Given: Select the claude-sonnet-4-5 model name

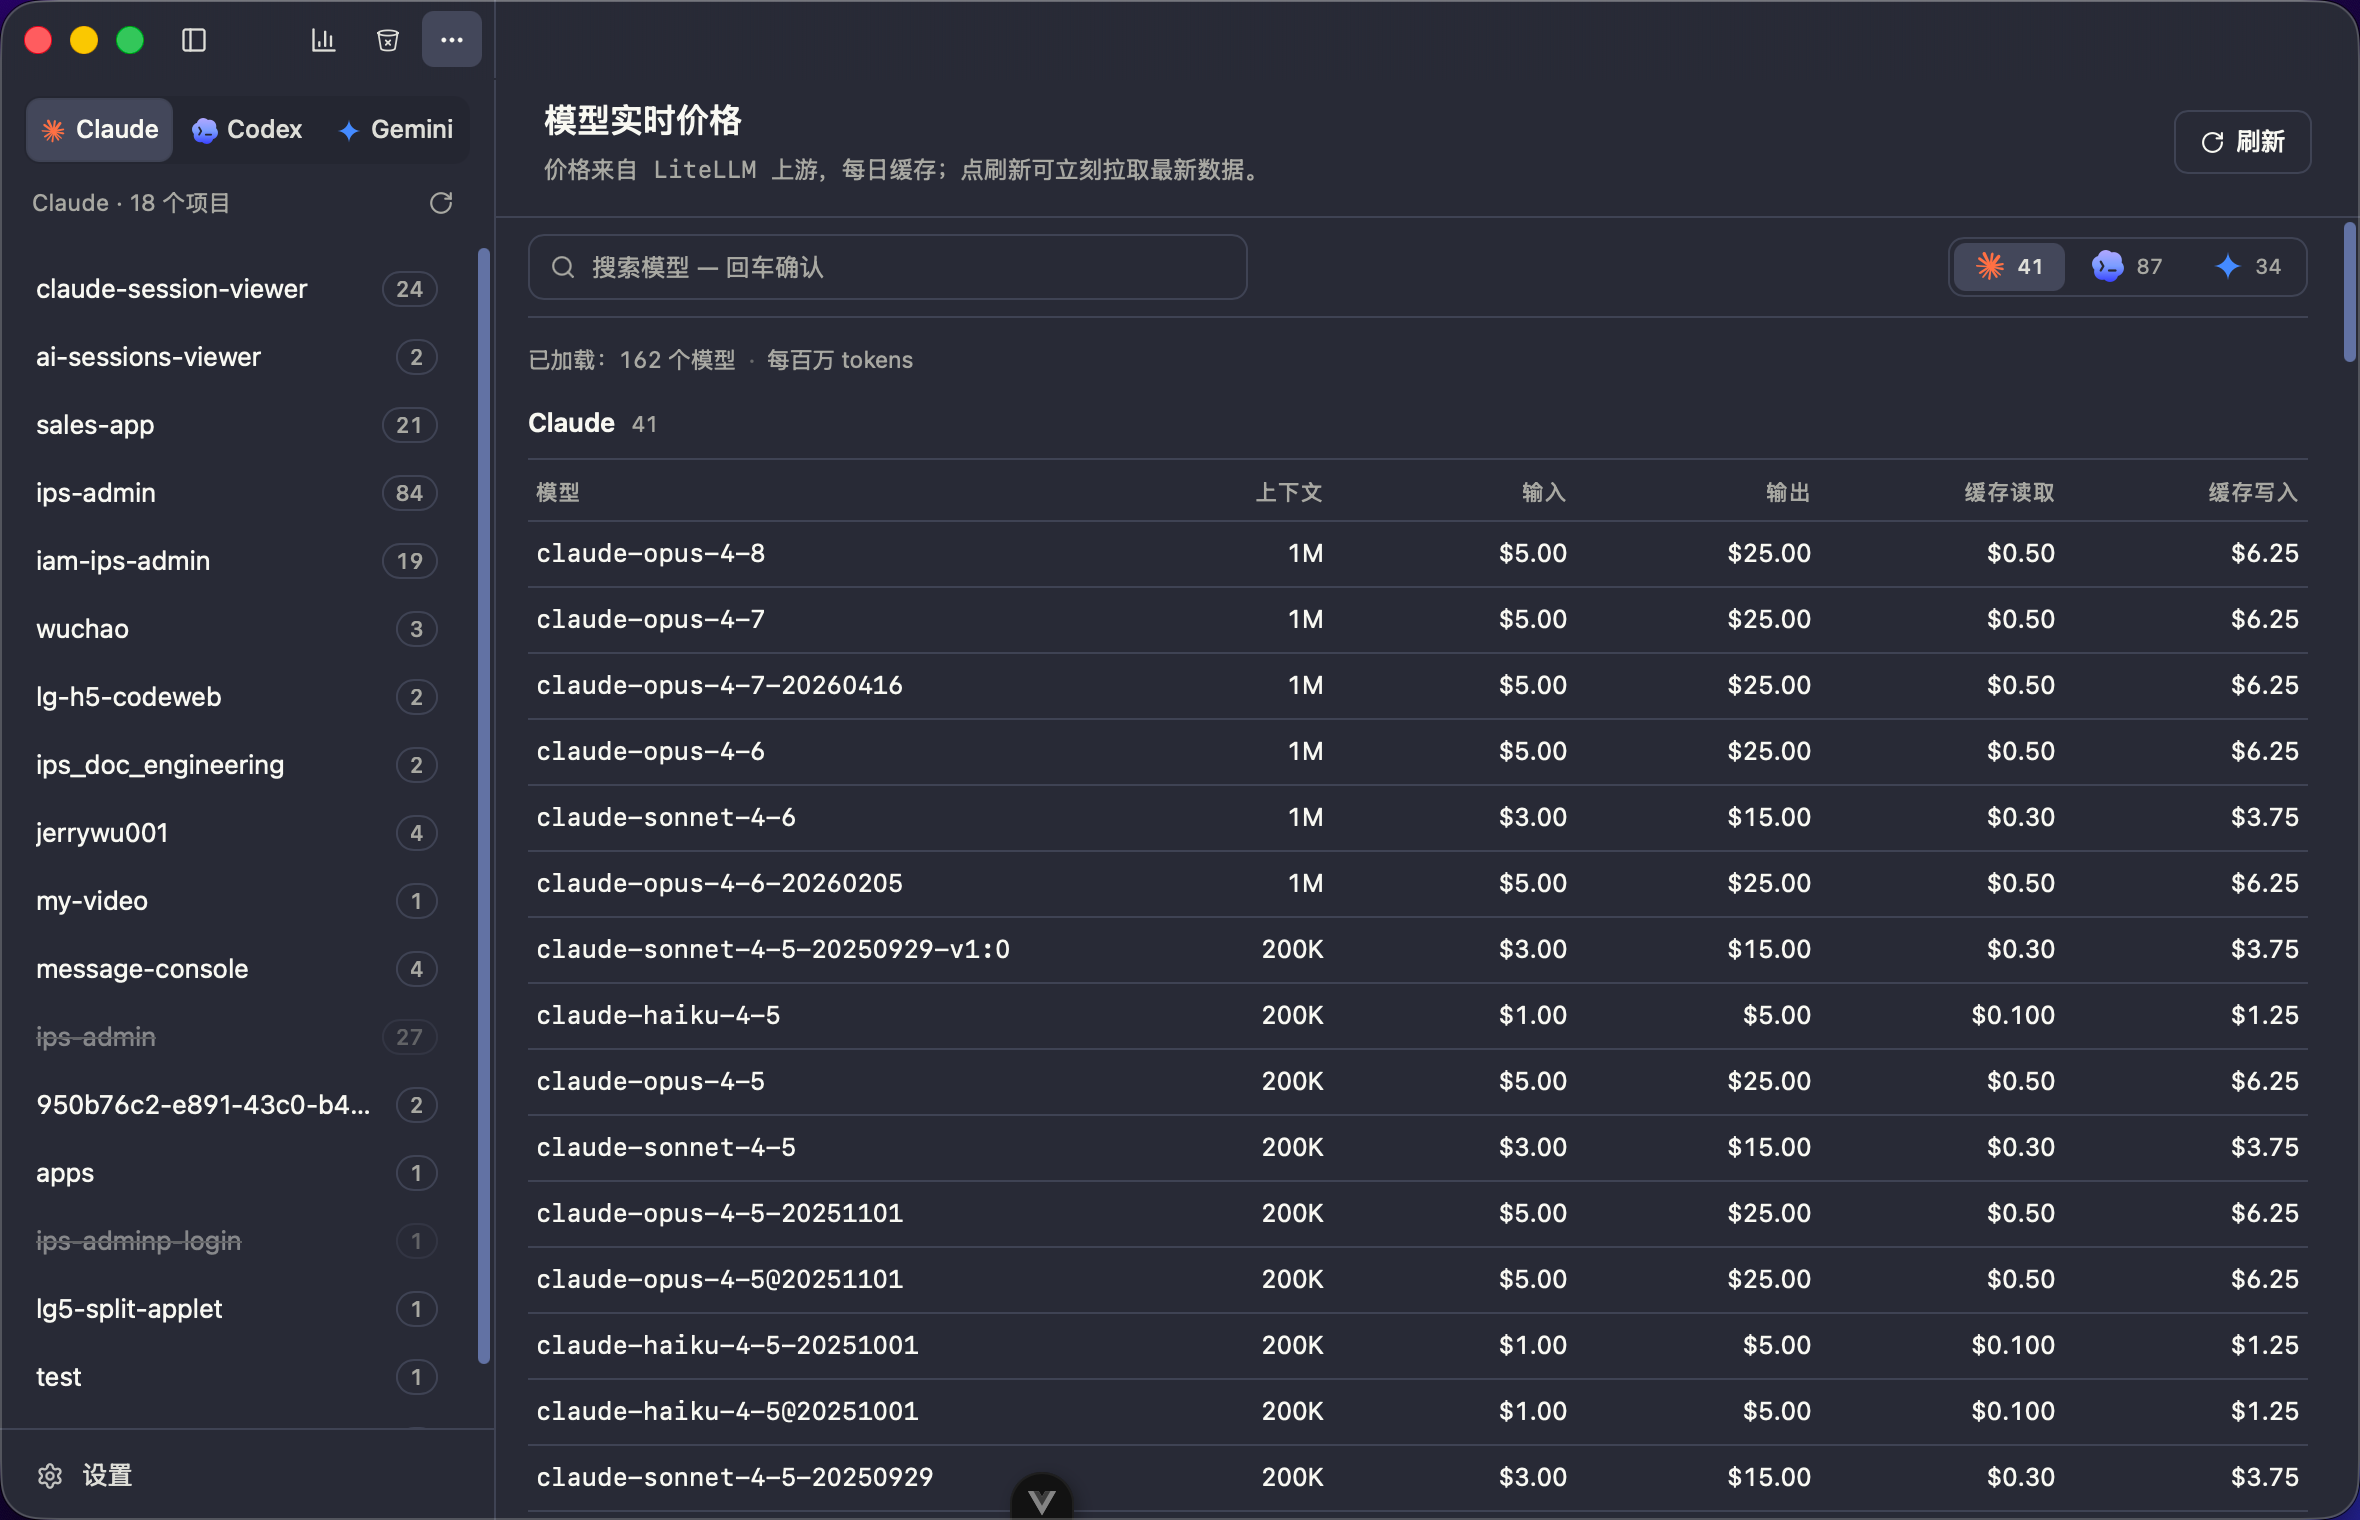Looking at the screenshot, I should click(x=666, y=1148).
